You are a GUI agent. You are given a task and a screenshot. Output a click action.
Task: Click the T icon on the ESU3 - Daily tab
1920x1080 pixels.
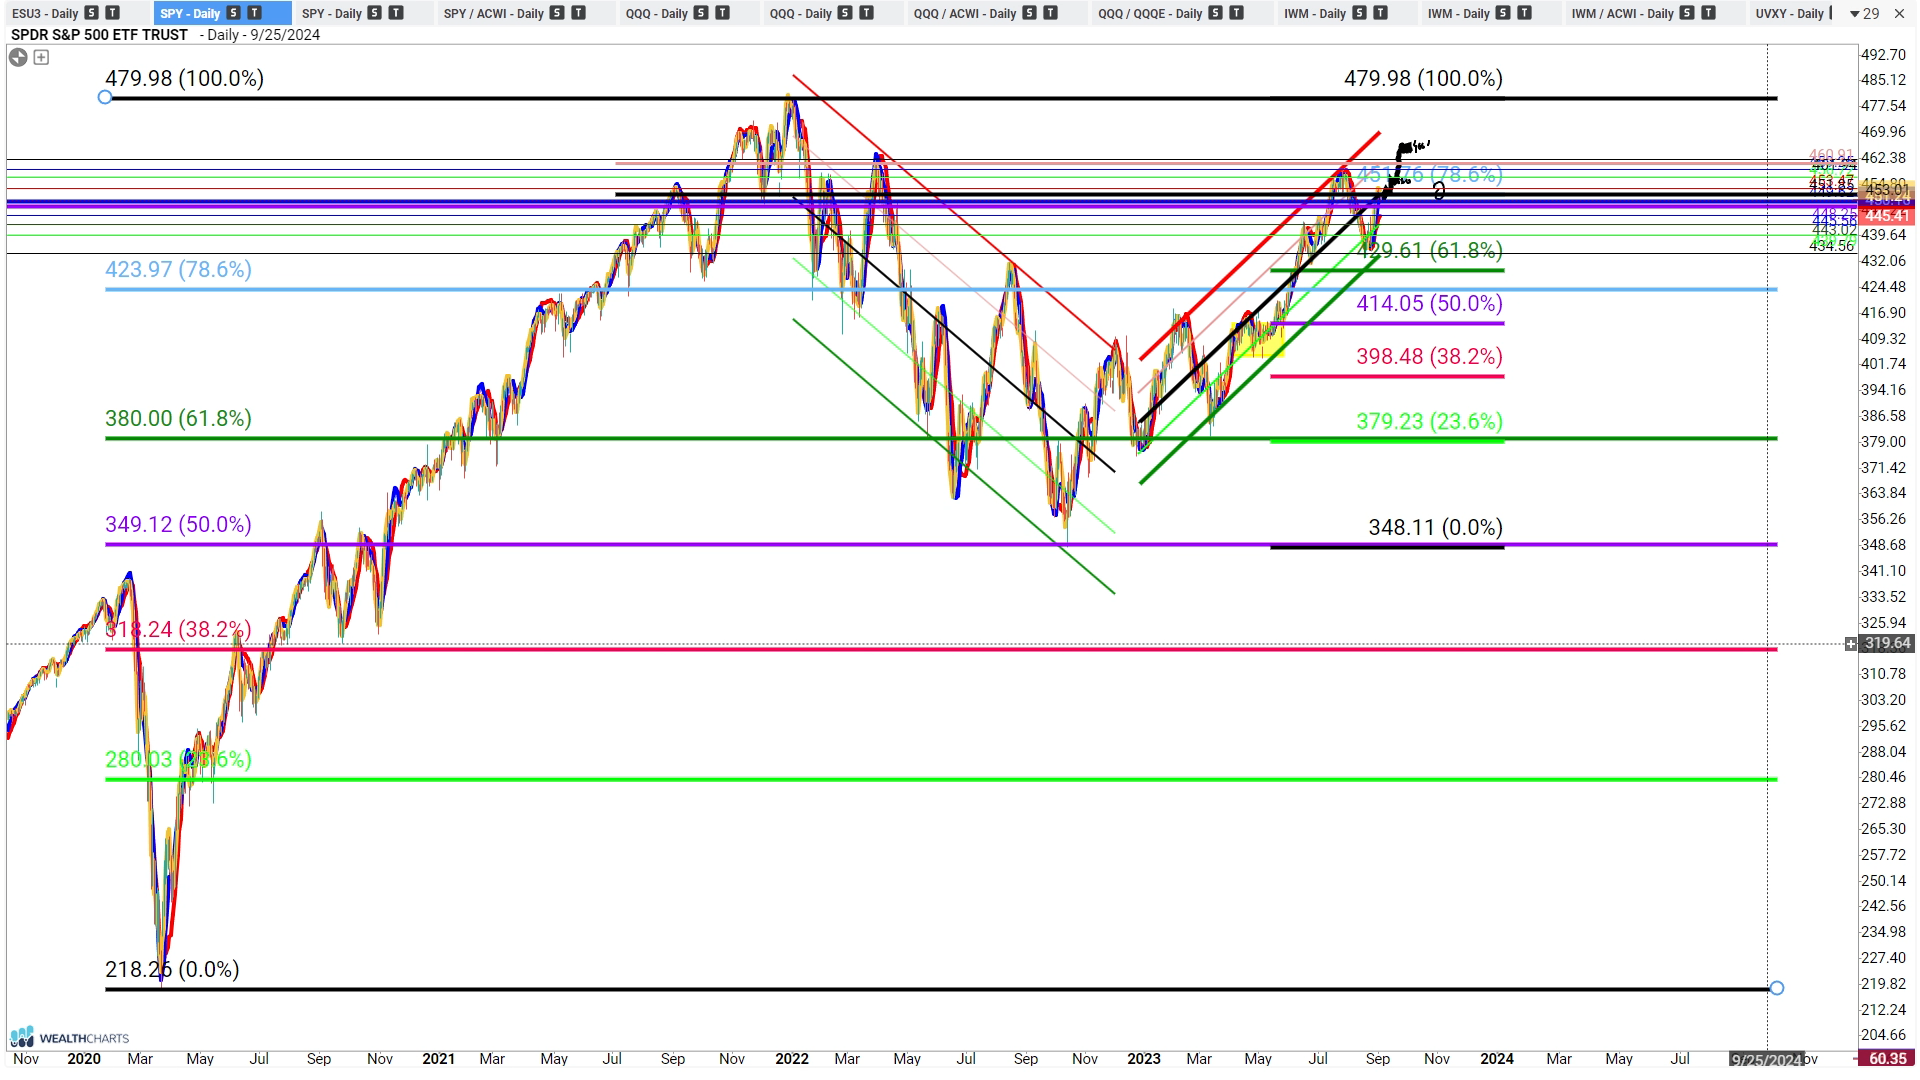coord(112,13)
